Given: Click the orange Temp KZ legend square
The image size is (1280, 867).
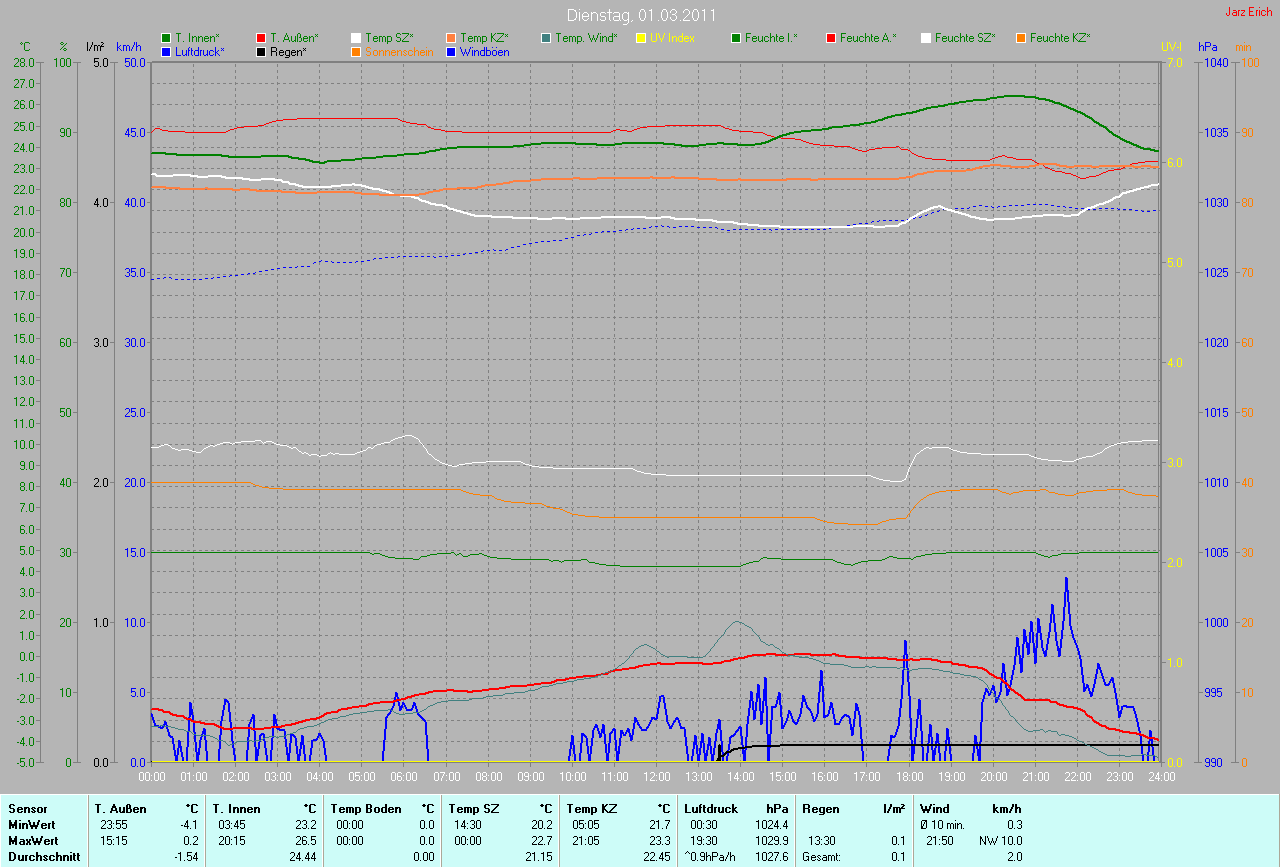Looking at the screenshot, I should [451, 38].
